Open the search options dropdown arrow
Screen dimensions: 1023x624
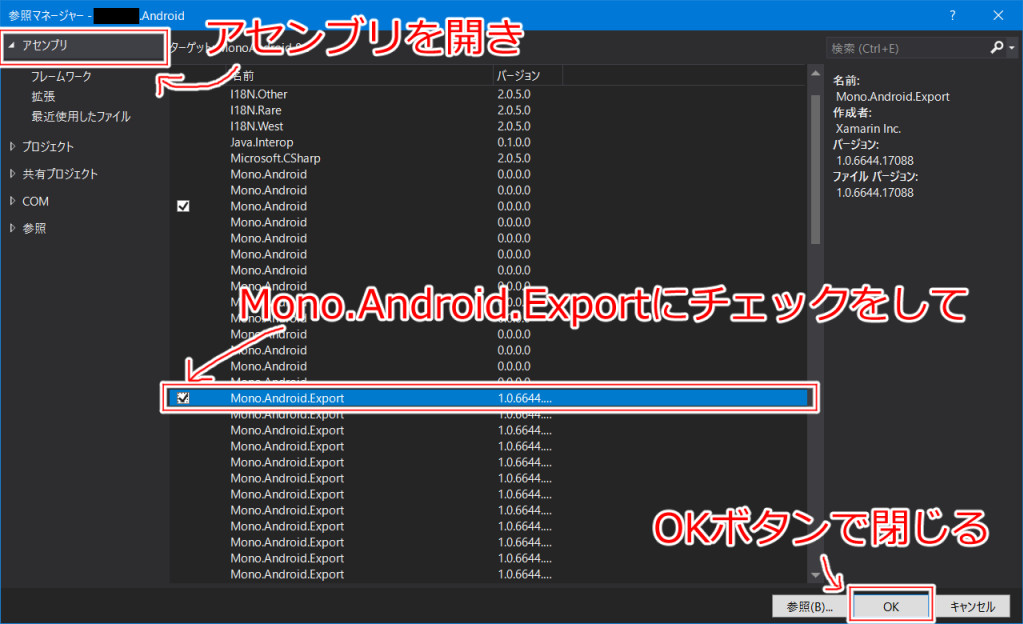point(1013,47)
